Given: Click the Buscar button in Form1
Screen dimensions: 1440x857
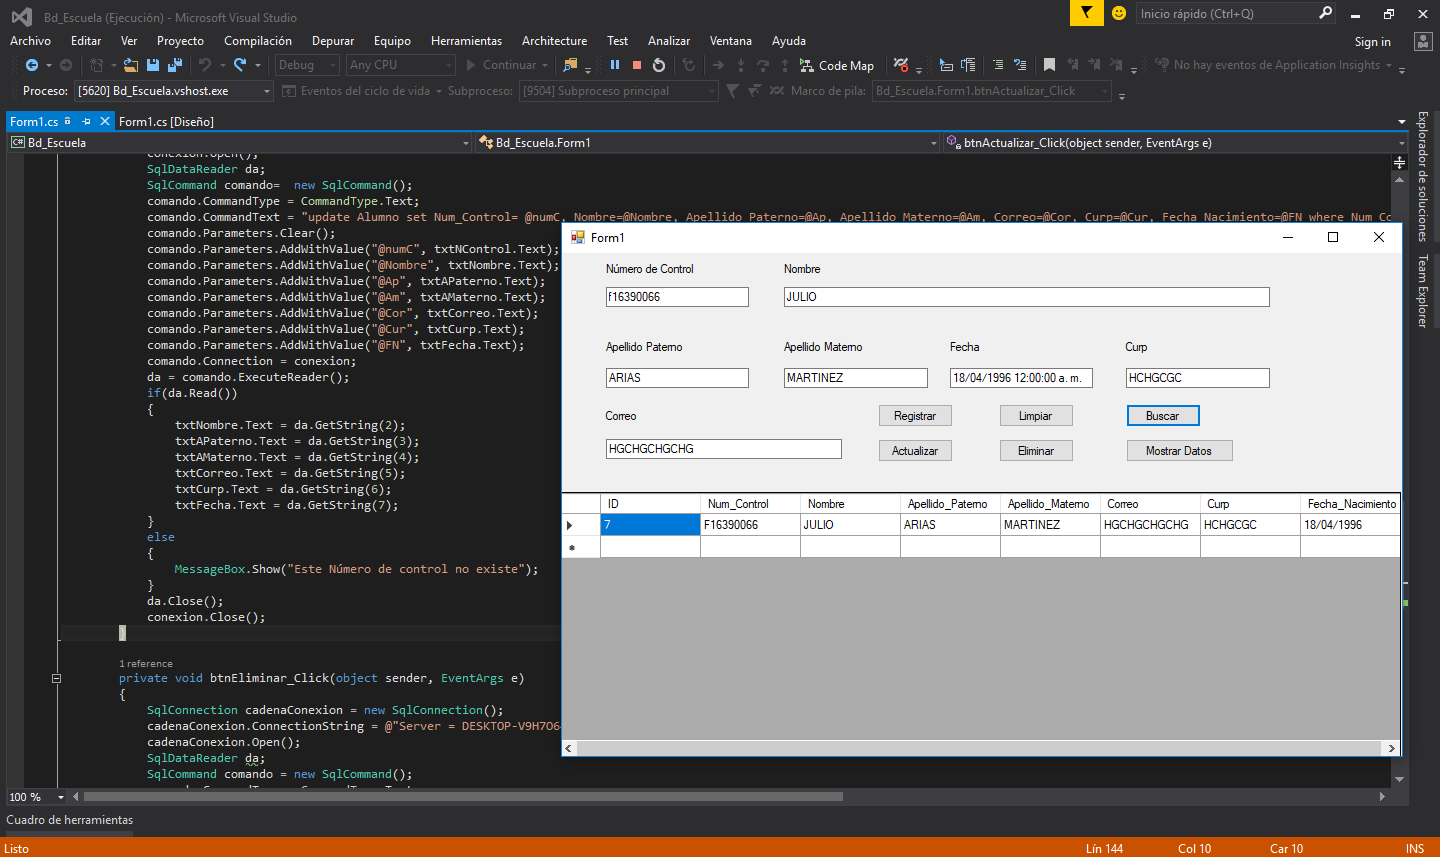Looking at the screenshot, I should (x=1163, y=416).
